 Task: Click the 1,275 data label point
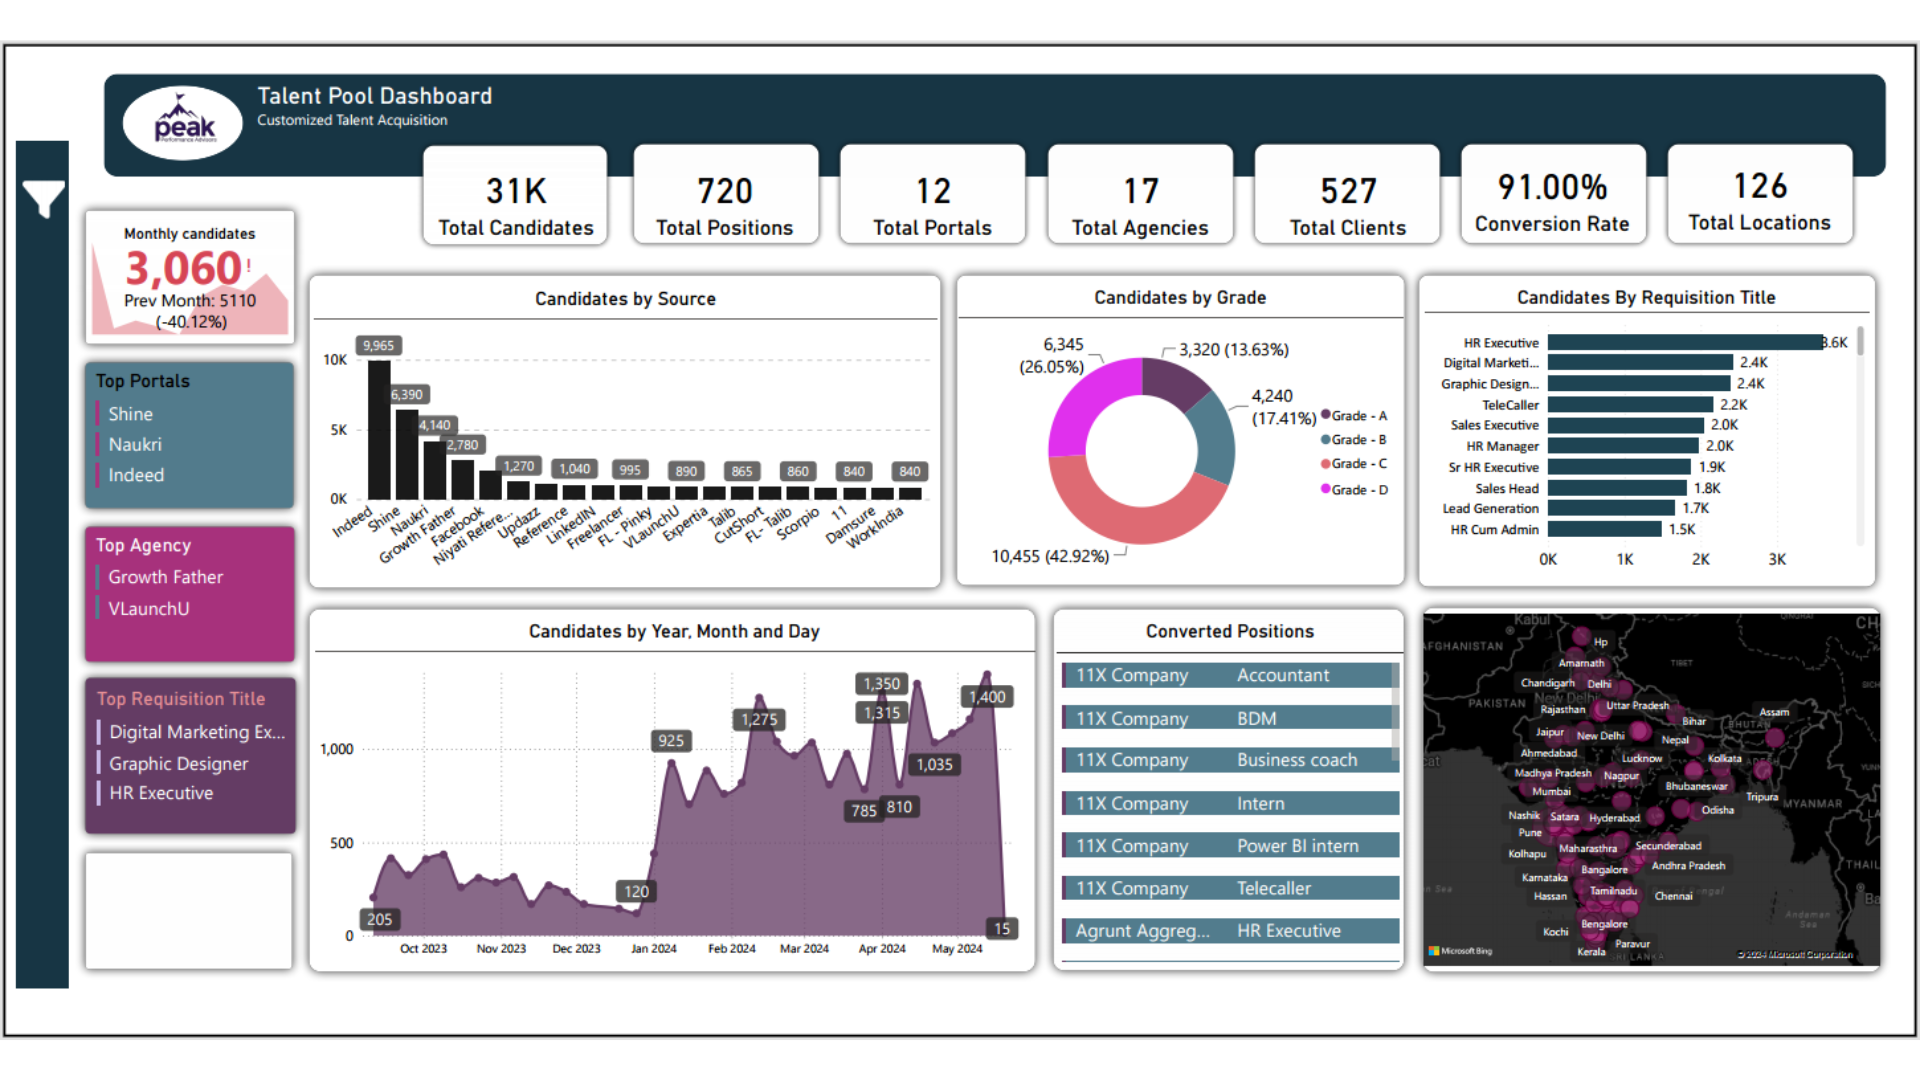point(759,719)
